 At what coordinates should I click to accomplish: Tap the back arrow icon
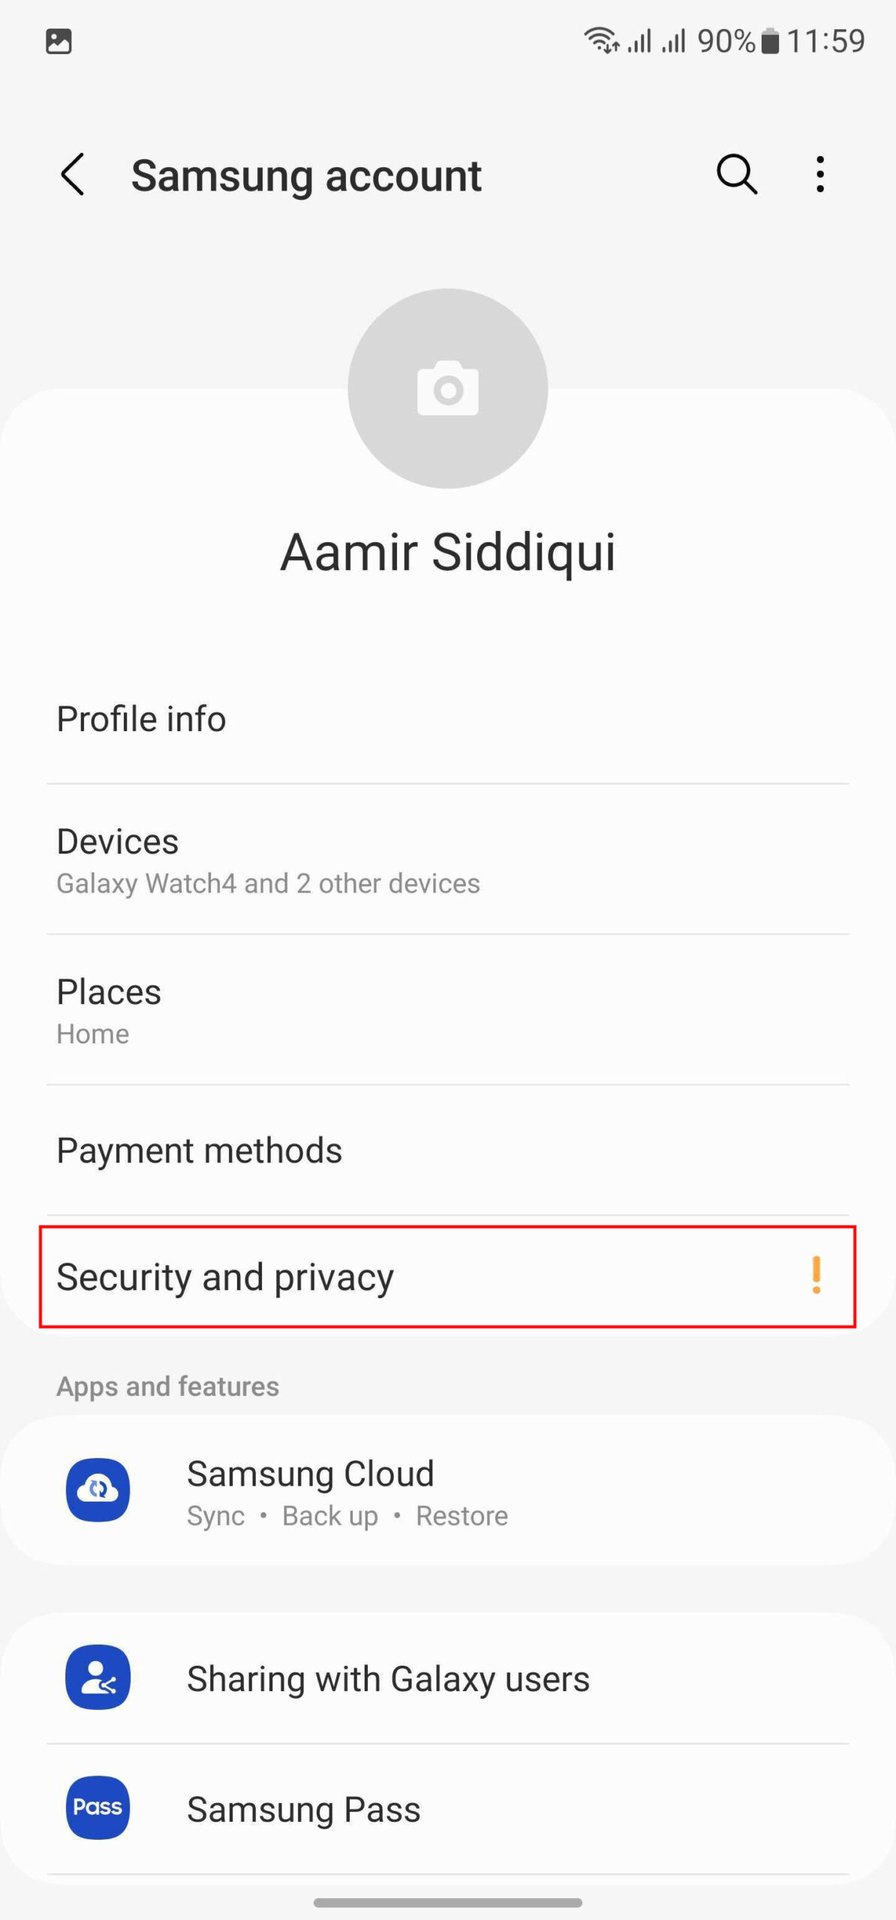72,175
